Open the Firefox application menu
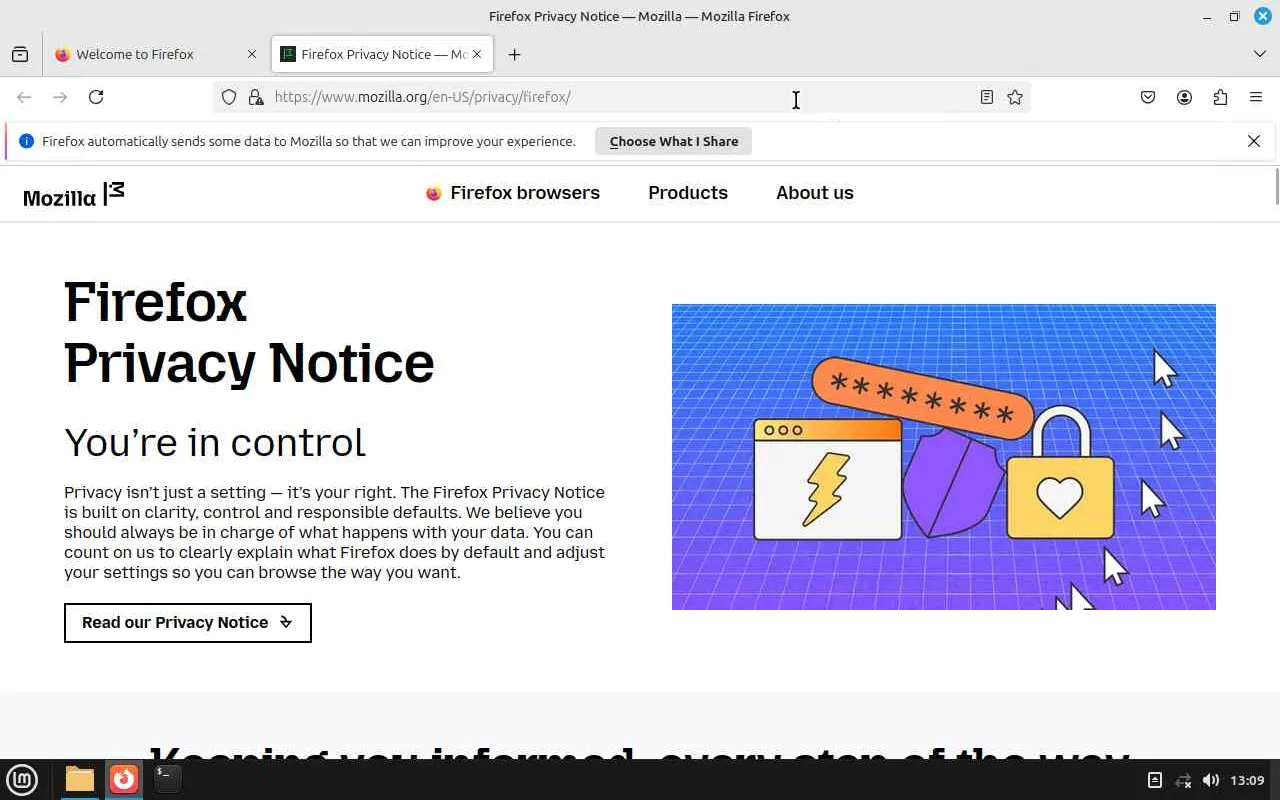 (x=1256, y=97)
